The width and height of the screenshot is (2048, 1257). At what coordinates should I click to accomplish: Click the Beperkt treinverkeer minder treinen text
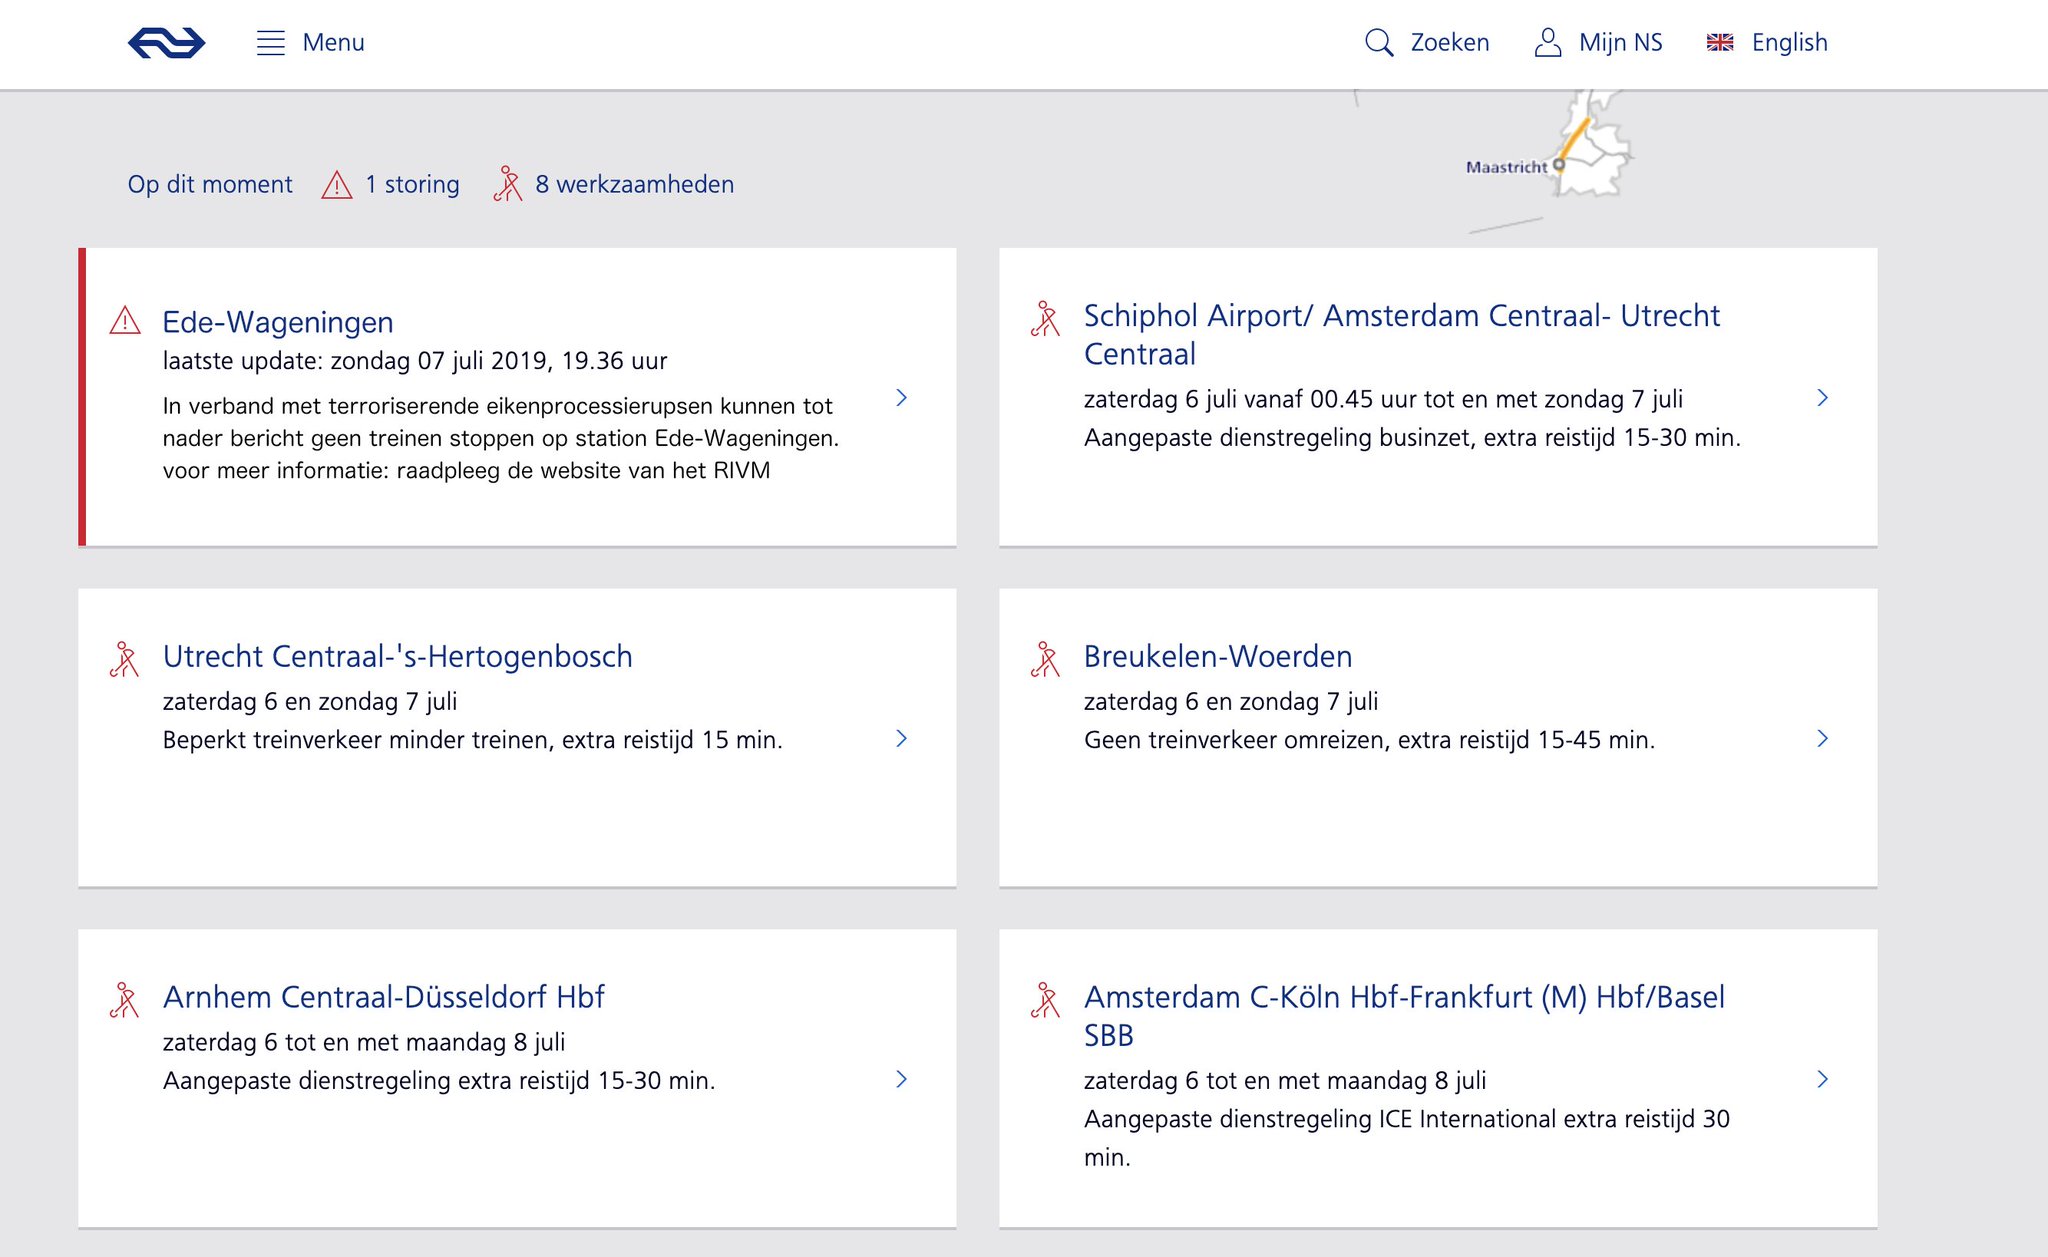[x=472, y=740]
